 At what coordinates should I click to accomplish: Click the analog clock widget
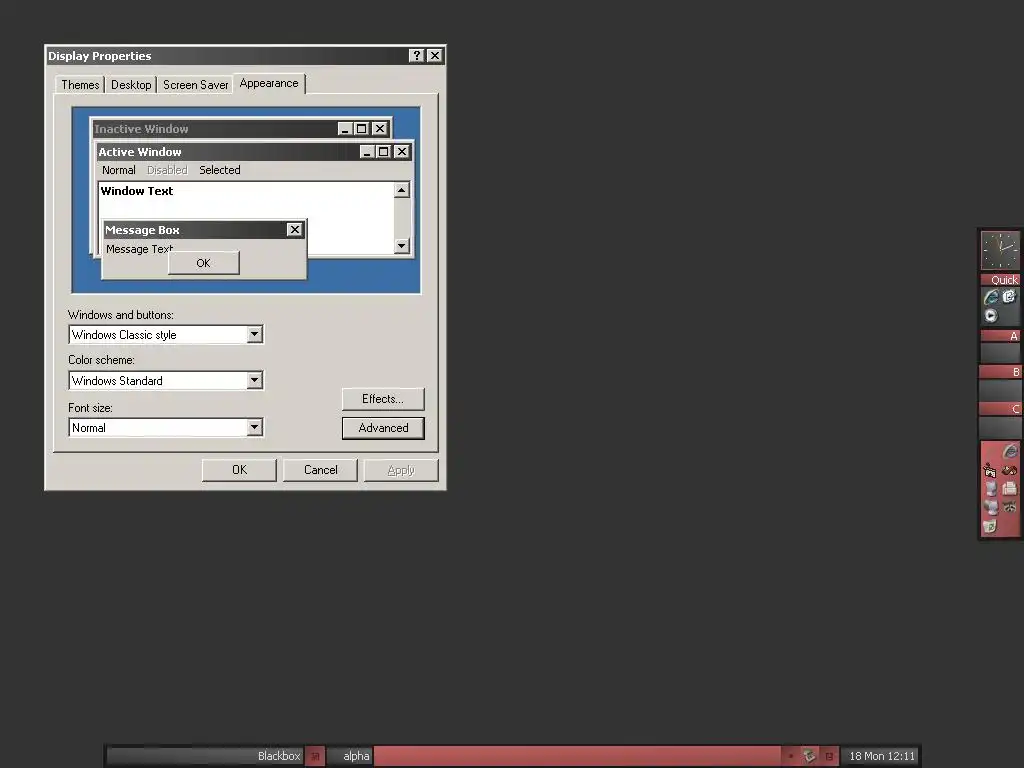point(1000,249)
